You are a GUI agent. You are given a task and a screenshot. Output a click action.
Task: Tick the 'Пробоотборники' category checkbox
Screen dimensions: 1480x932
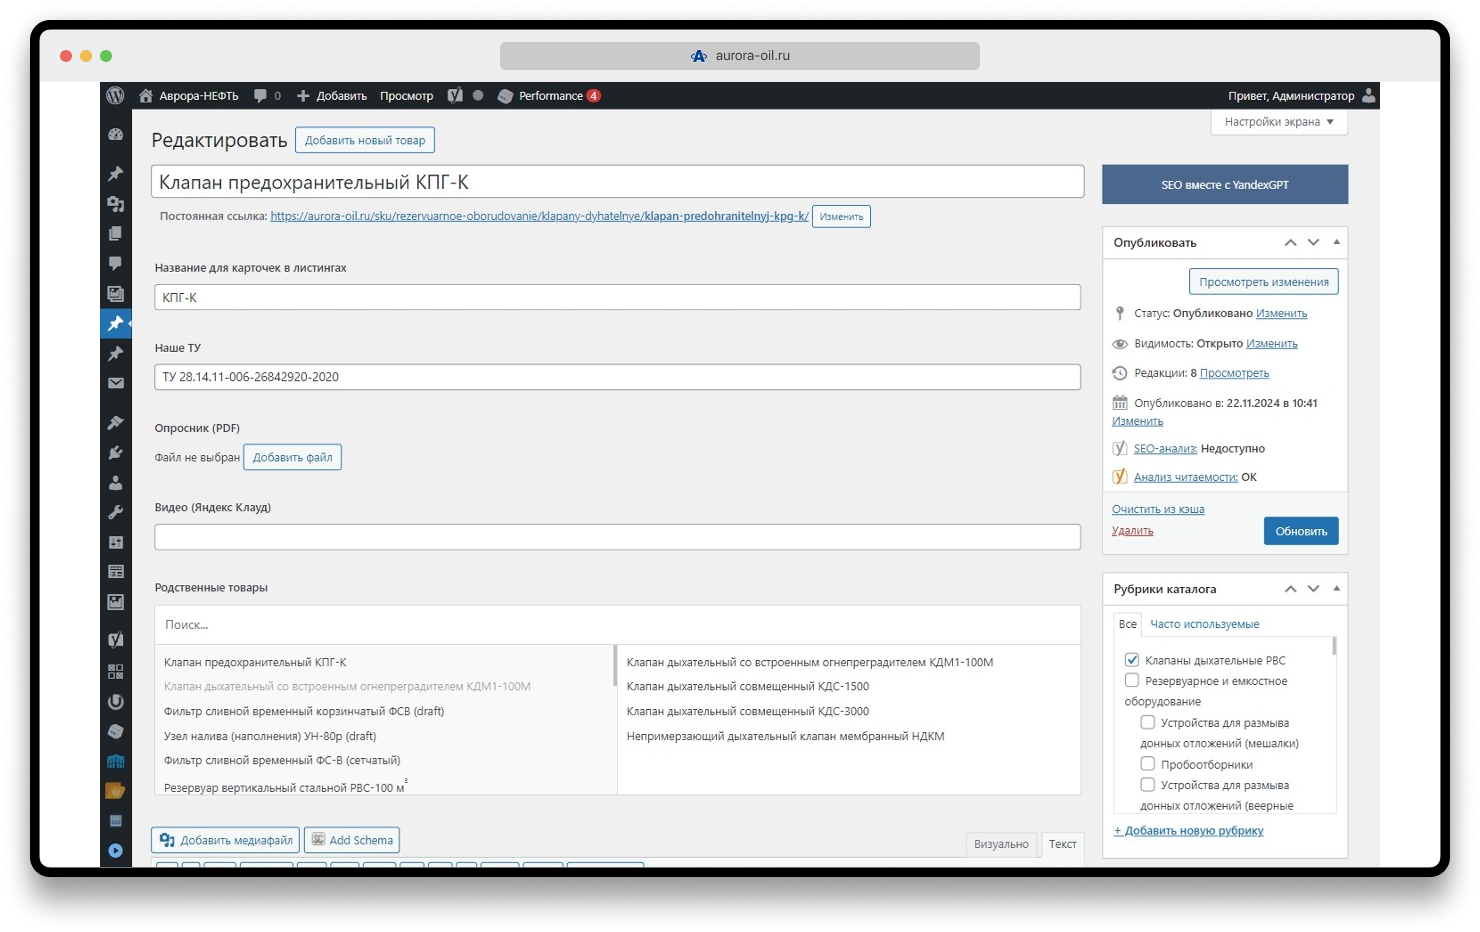1148,764
